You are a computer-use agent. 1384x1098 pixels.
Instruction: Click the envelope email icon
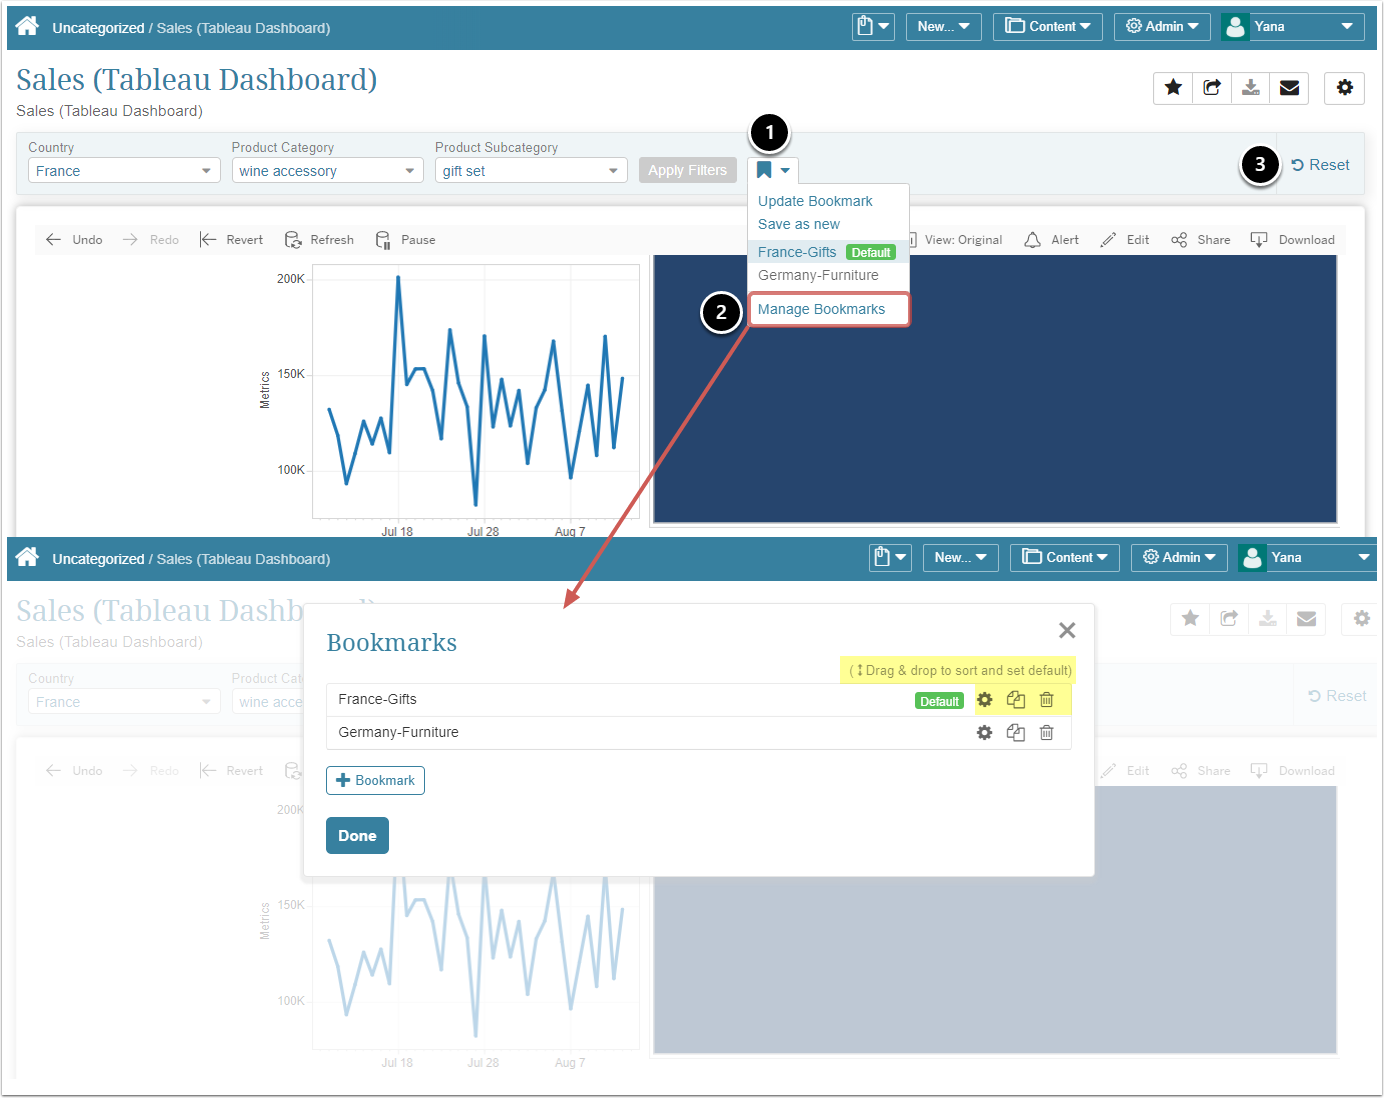click(x=1289, y=88)
